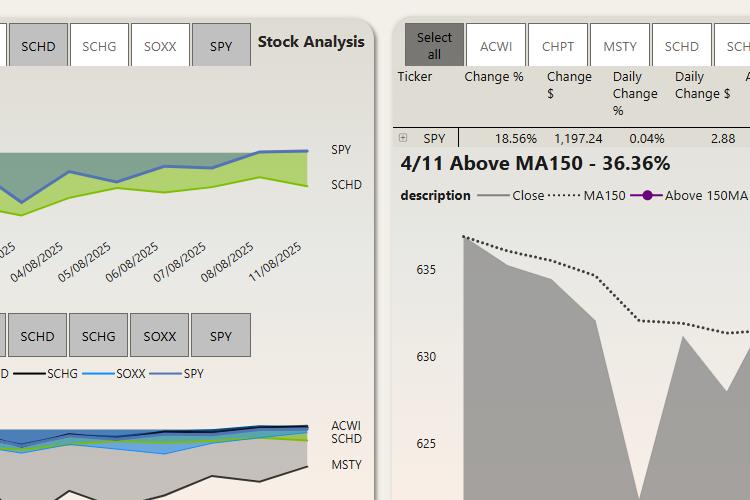
Task: Click the ACWI series label of the lower chart
Action: [x=346, y=425]
